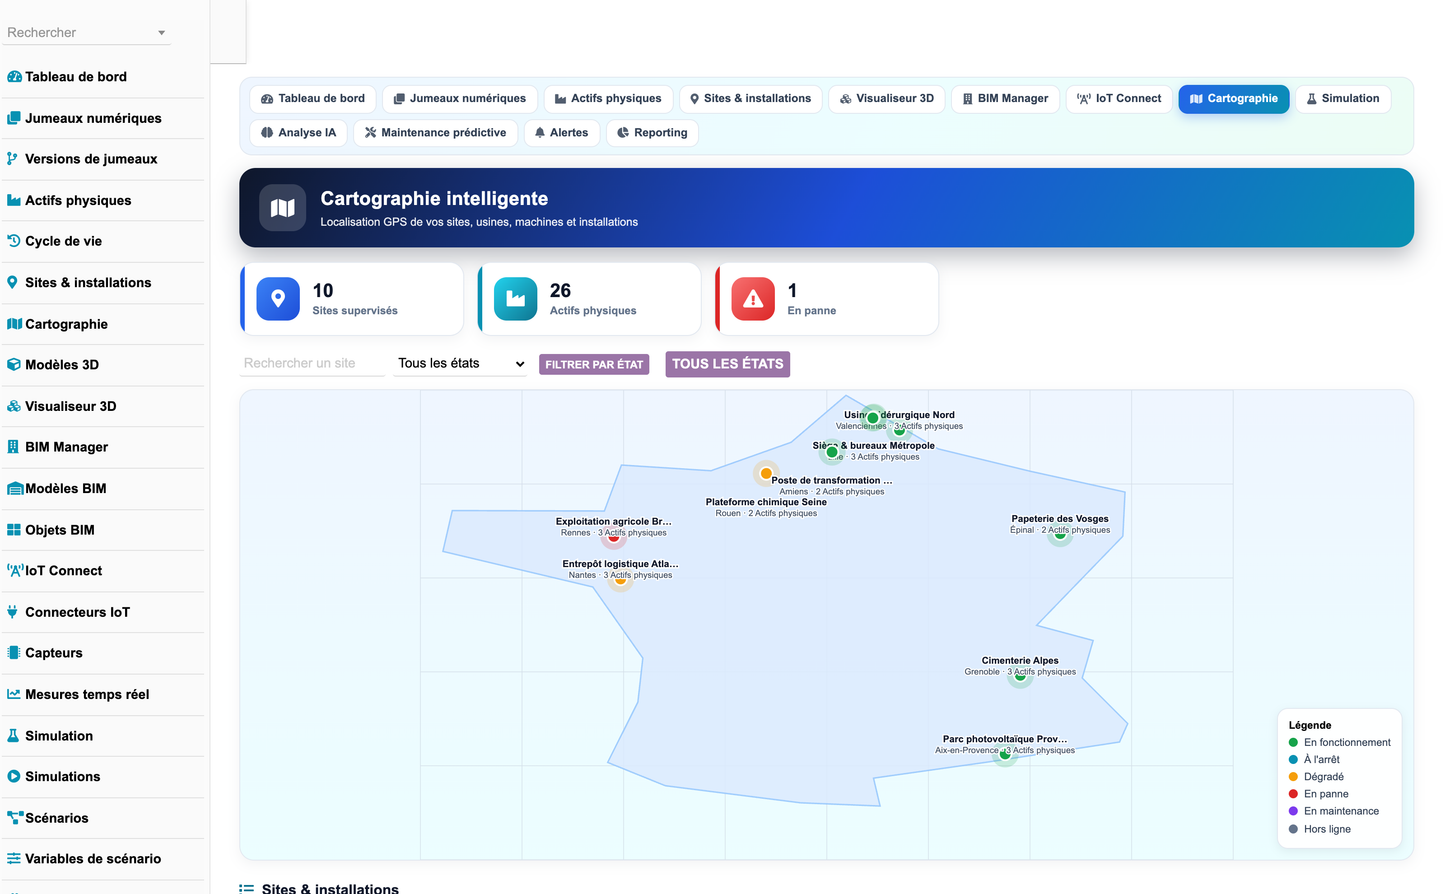Viewport: 1445px width, 894px height.
Task: Open the Sites & installations tab
Action: coord(751,99)
